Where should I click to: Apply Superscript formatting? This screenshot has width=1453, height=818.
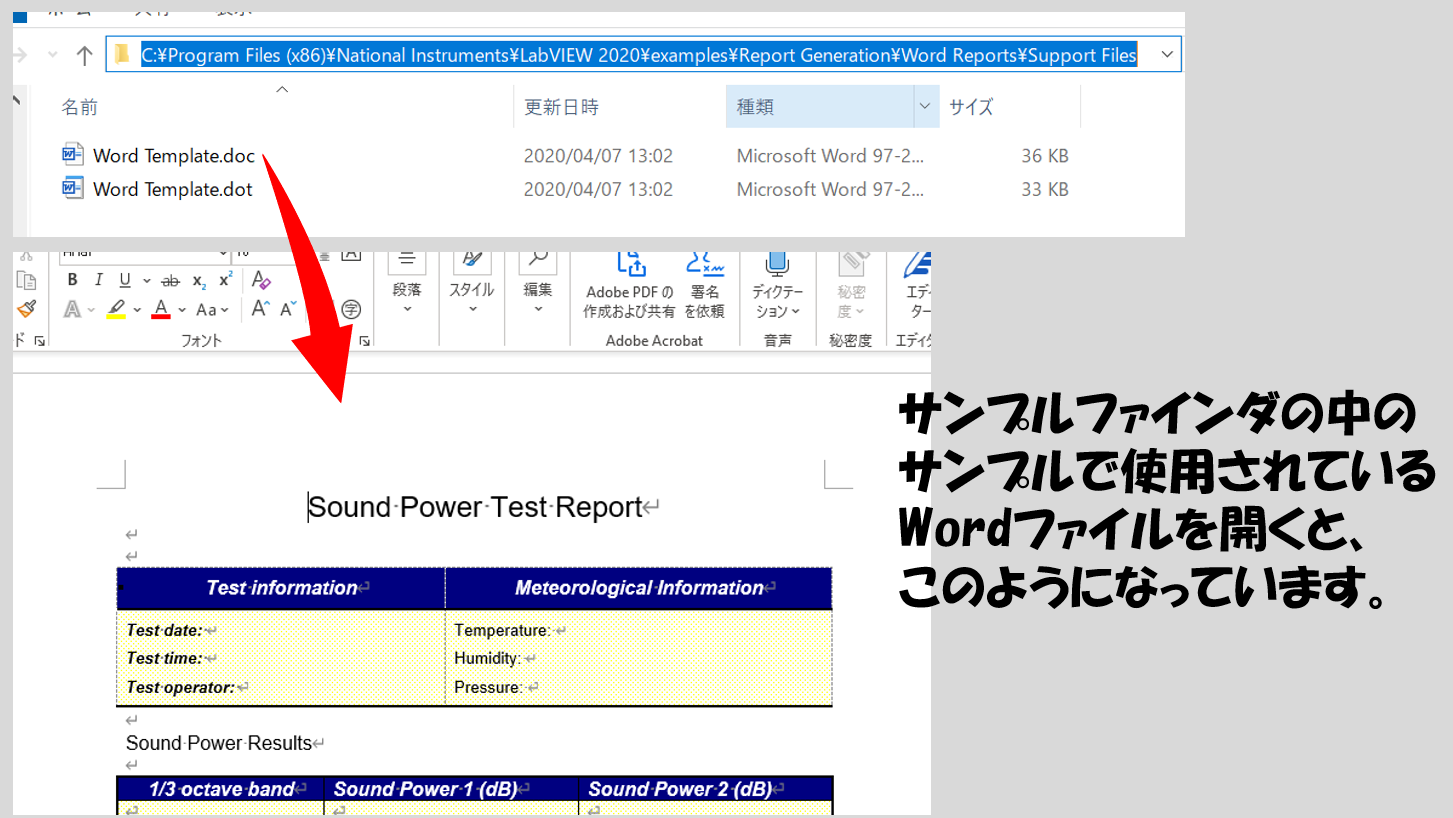tap(225, 281)
